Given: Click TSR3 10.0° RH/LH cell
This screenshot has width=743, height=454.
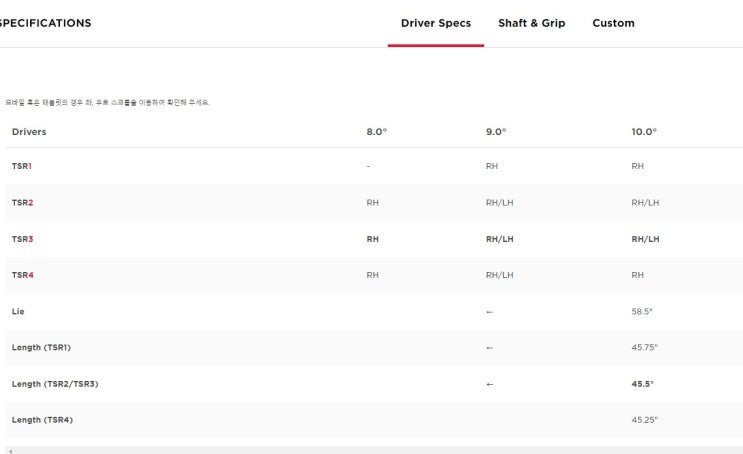Looking at the screenshot, I should tap(645, 239).
